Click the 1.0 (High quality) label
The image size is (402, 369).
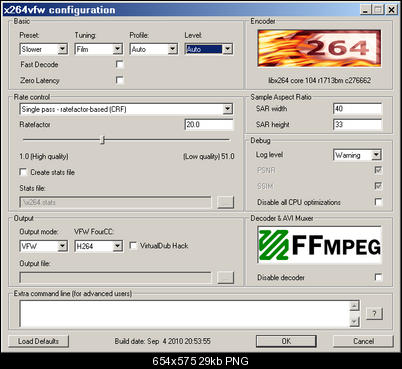44,156
